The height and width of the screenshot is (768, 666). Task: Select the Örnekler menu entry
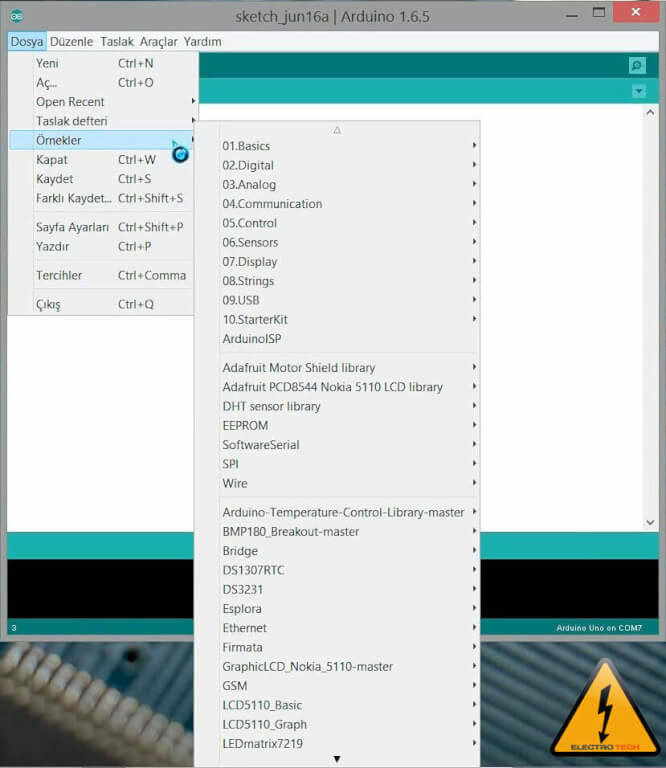[x=101, y=140]
